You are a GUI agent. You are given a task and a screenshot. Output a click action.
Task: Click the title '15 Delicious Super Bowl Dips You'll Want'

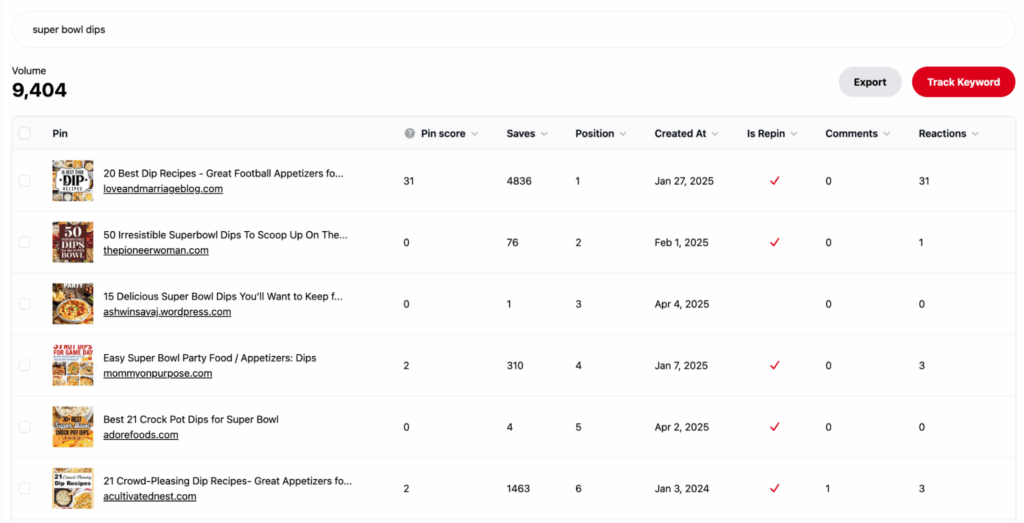(x=223, y=296)
